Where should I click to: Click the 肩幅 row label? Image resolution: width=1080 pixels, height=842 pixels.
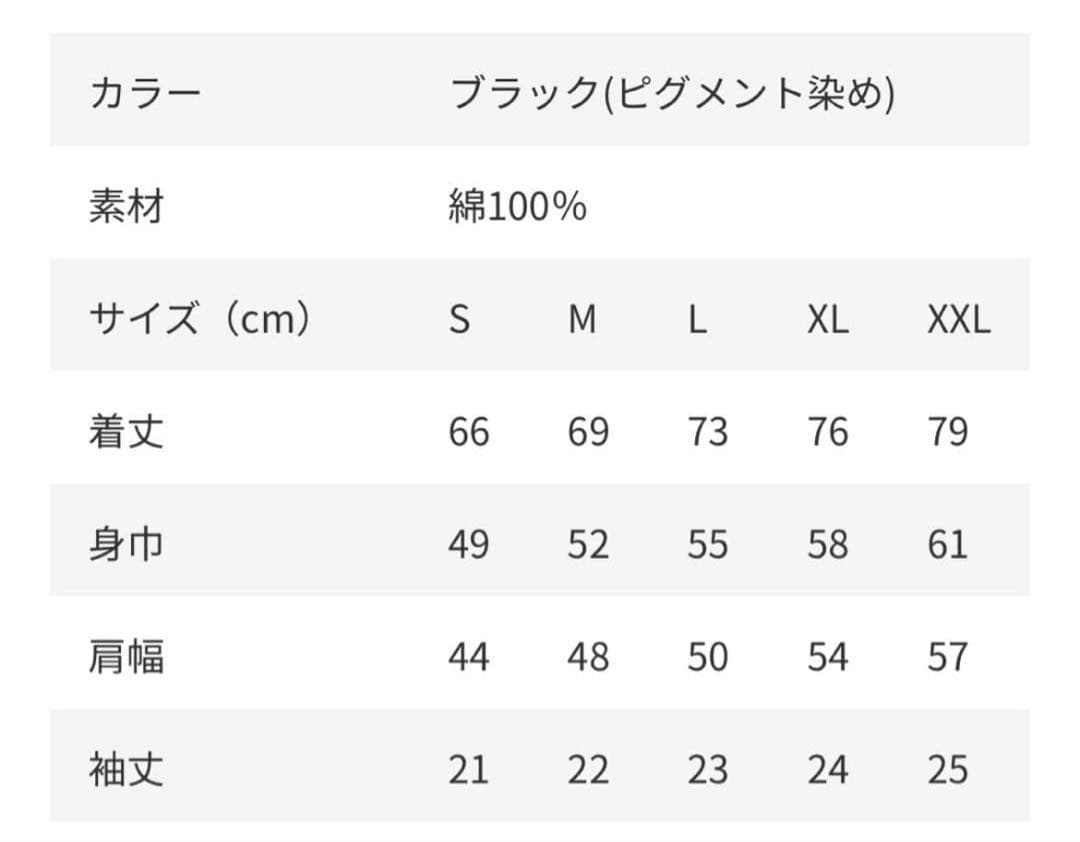tap(127, 656)
